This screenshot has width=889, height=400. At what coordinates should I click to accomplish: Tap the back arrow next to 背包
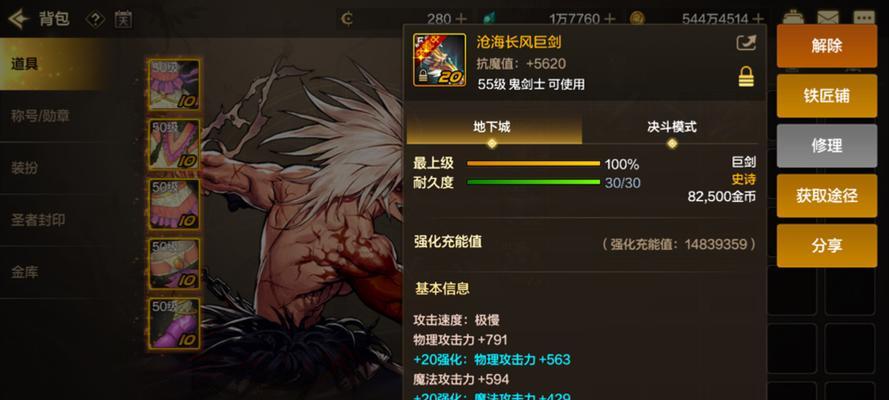click(x=18, y=19)
